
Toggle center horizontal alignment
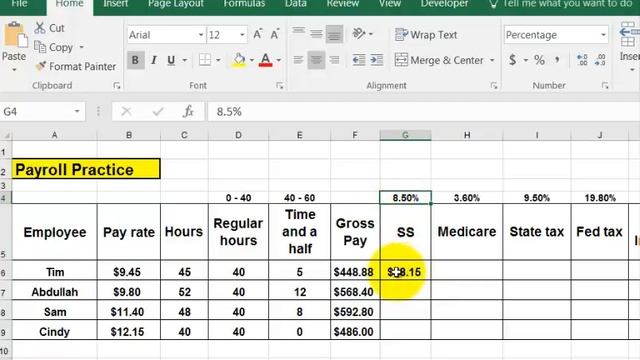pyautogui.click(x=316, y=60)
